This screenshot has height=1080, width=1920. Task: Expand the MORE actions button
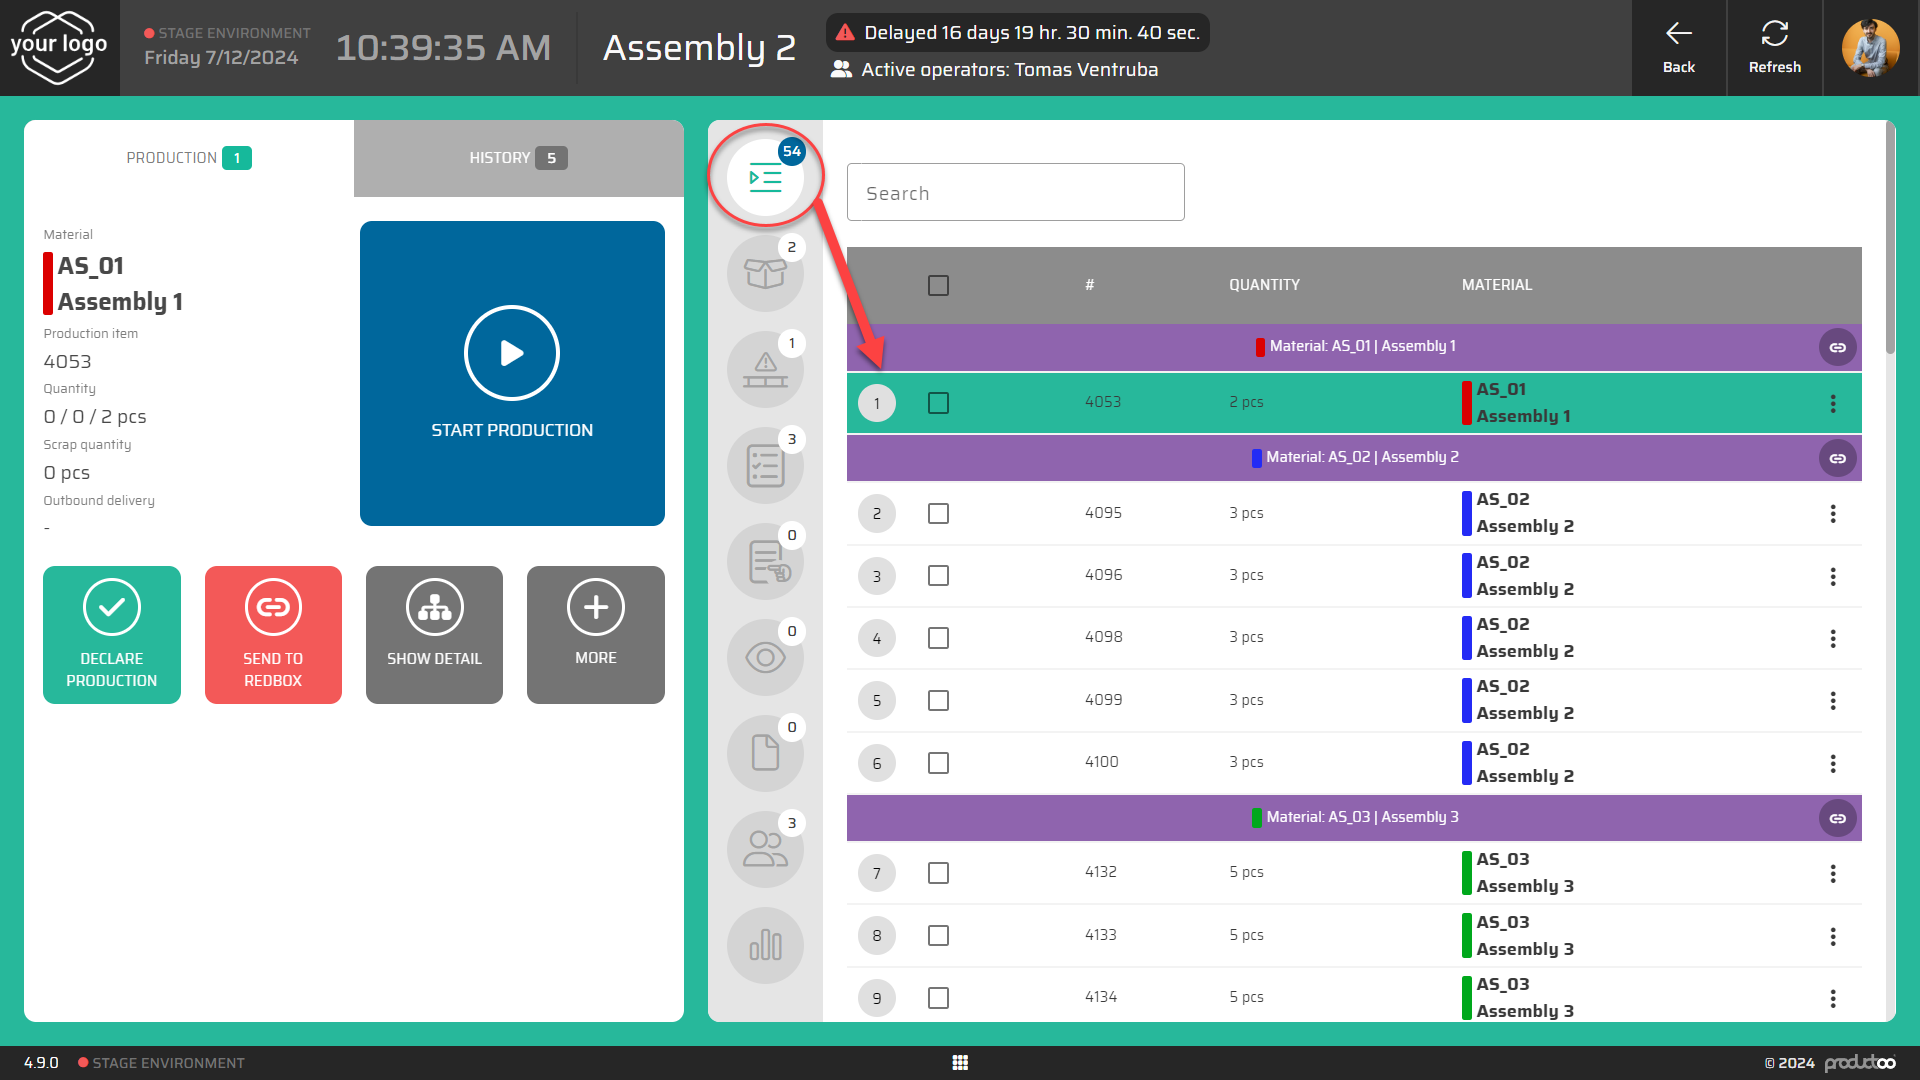596,634
